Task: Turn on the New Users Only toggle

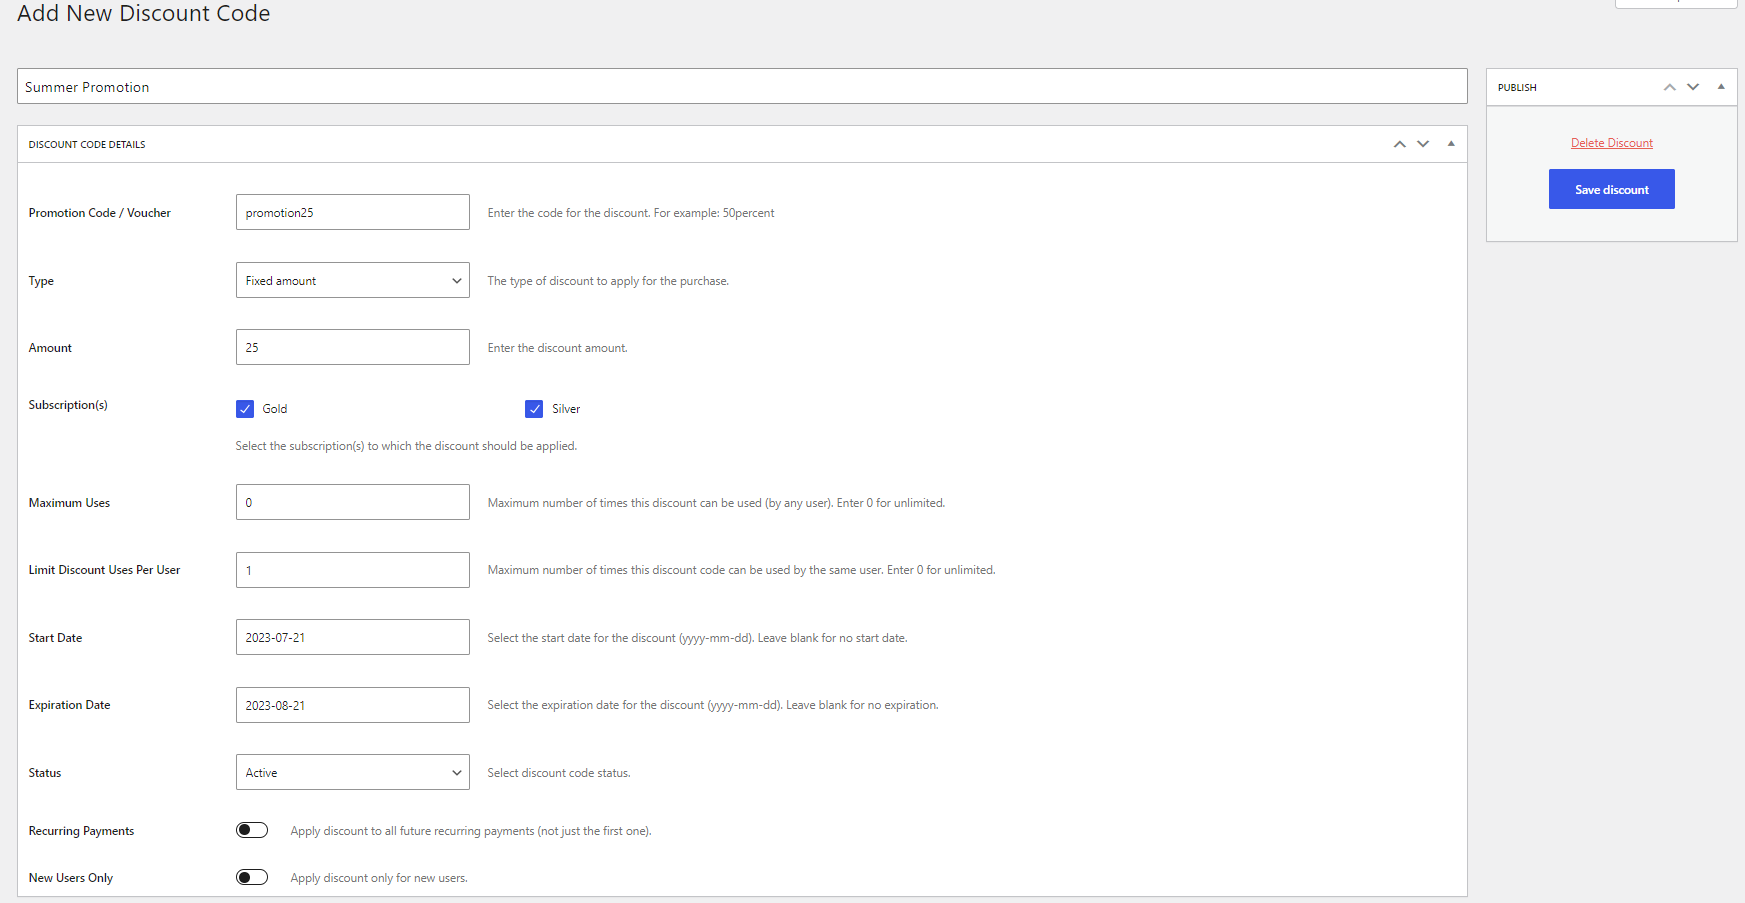Action: coord(252,877)
